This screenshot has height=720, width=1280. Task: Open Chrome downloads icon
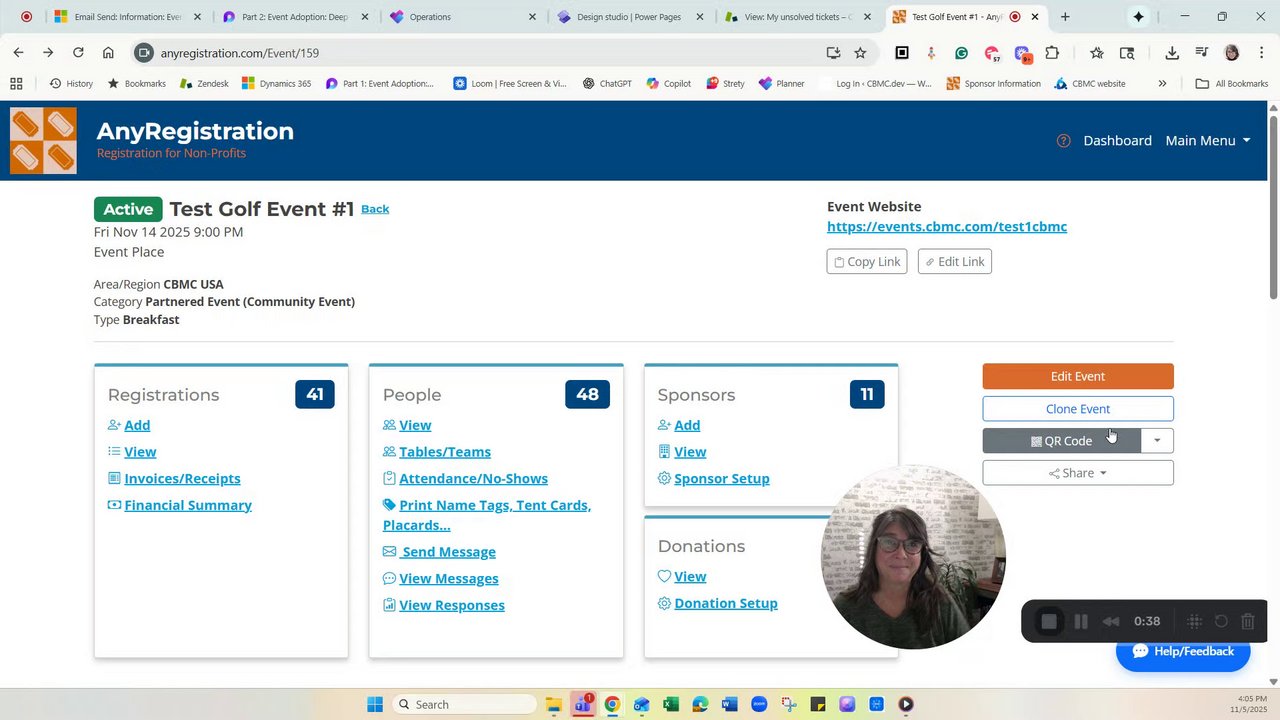pyautogui.click(x=1172, y=53)
